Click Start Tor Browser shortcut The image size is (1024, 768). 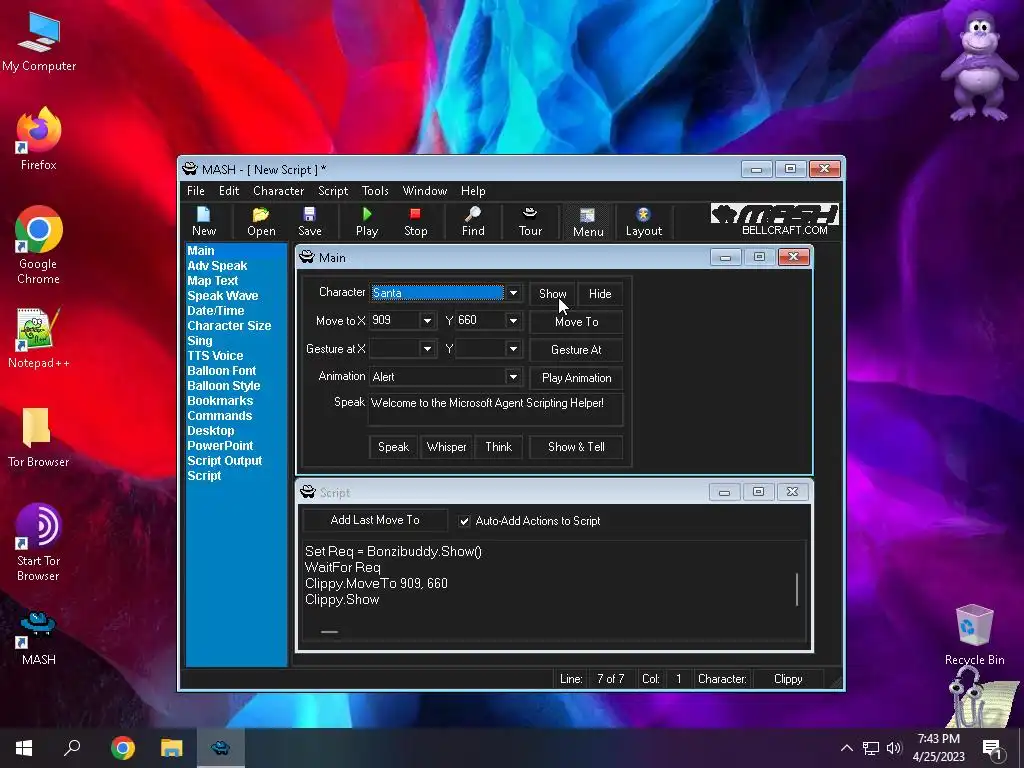coord(39,543)
